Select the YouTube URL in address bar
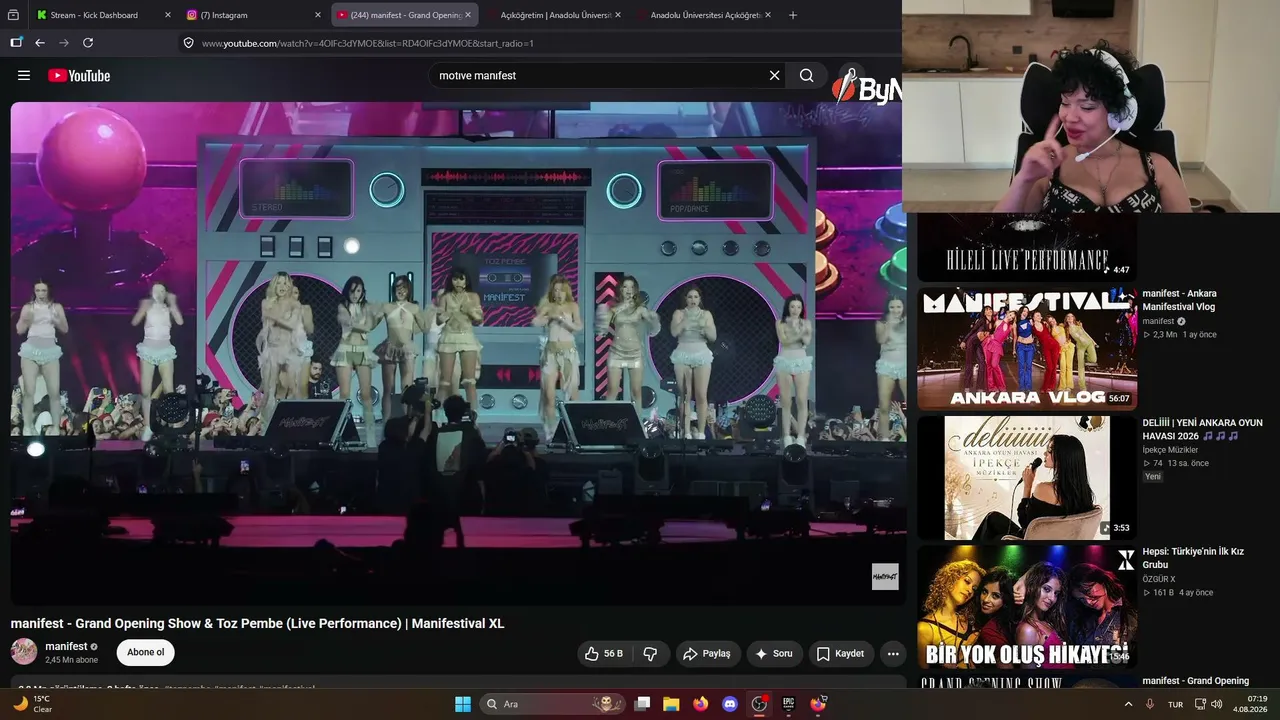This screenshot has width=1280, height=720. point(368,43)
